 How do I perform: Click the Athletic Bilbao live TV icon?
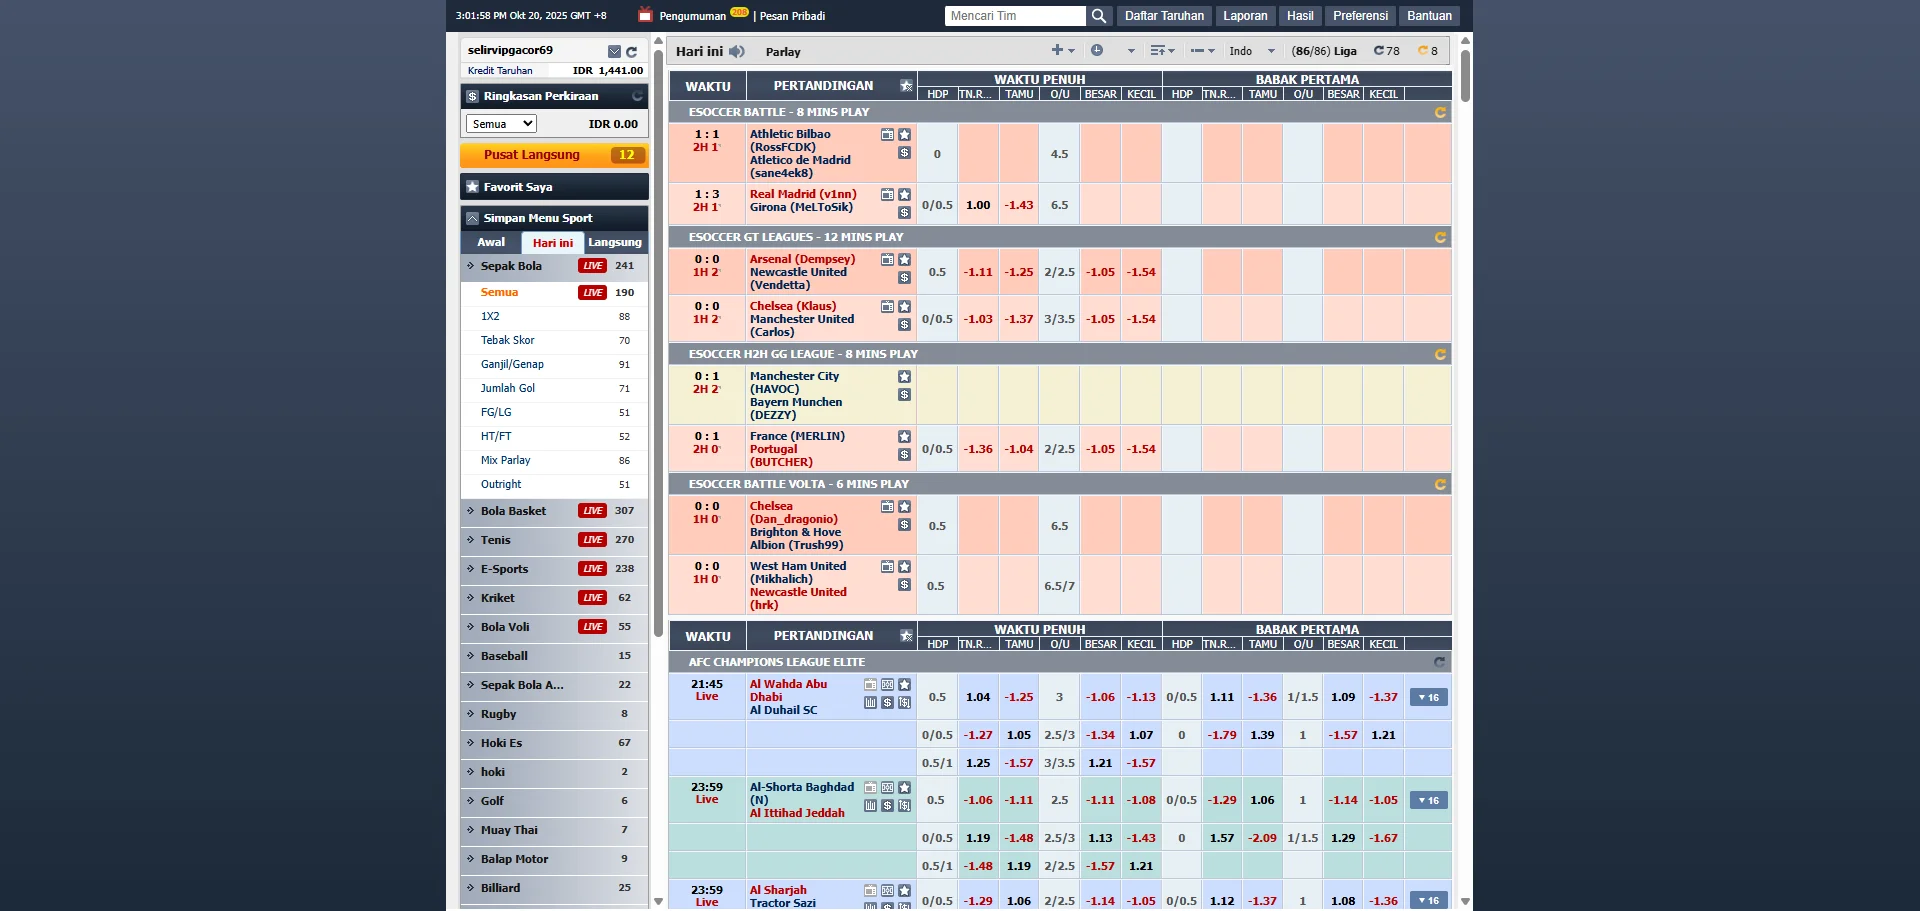887,135
